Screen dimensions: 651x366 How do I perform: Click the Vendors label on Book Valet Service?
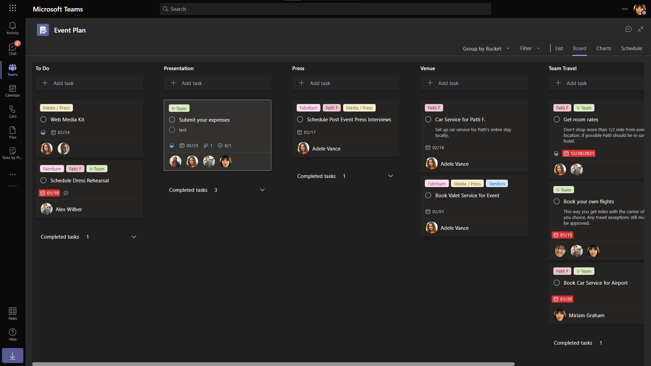(497, 183)
